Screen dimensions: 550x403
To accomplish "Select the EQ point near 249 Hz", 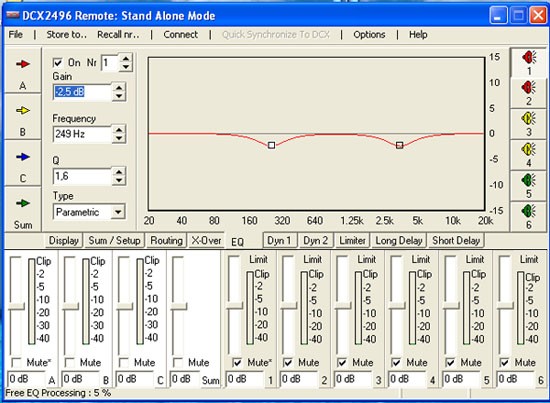I will 271,145.
